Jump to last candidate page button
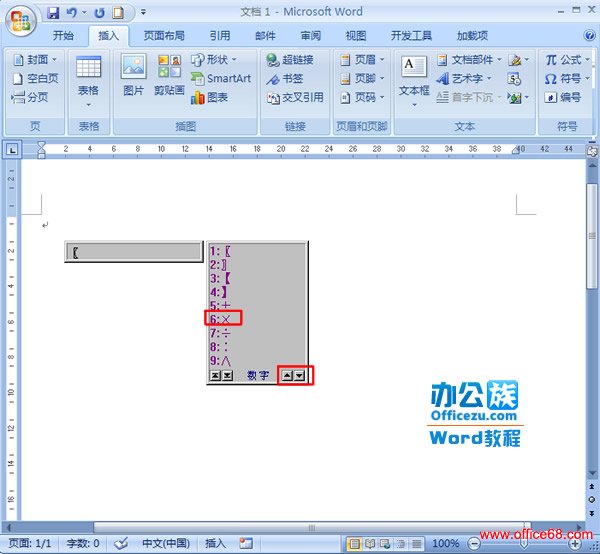This screenshot has width=600, height=554. 227,376
